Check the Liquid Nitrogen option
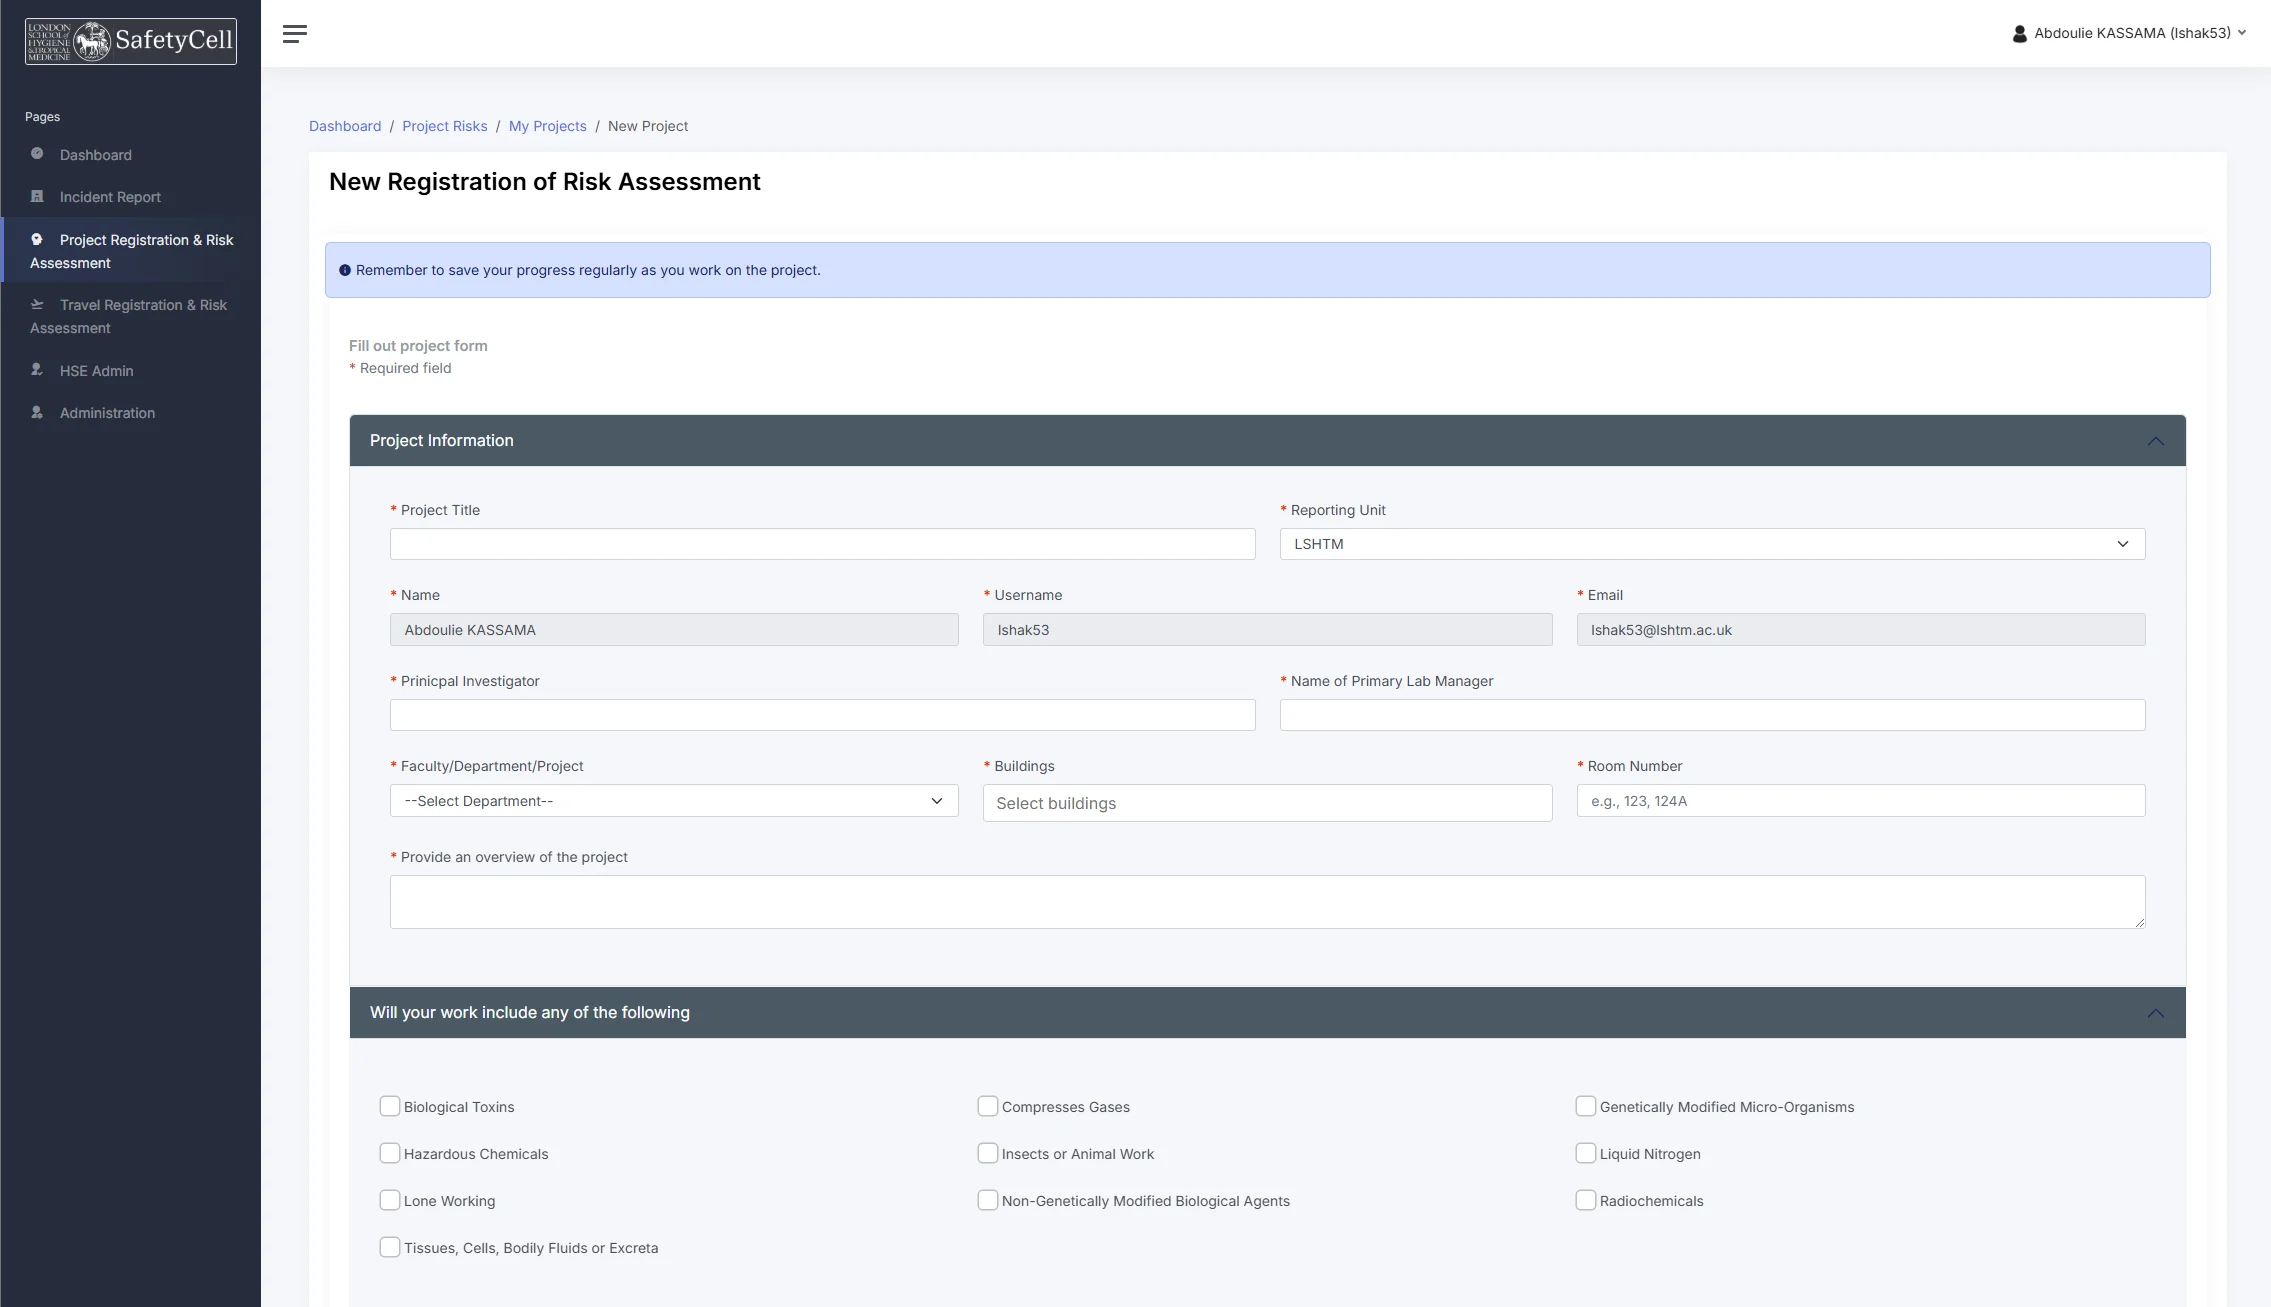 1585,1153
